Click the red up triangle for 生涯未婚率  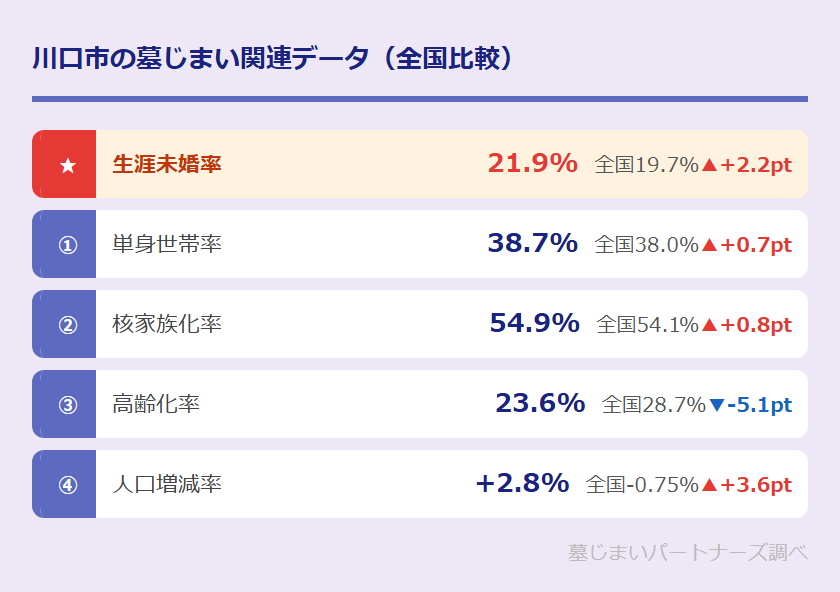click(x=710, y=165)
